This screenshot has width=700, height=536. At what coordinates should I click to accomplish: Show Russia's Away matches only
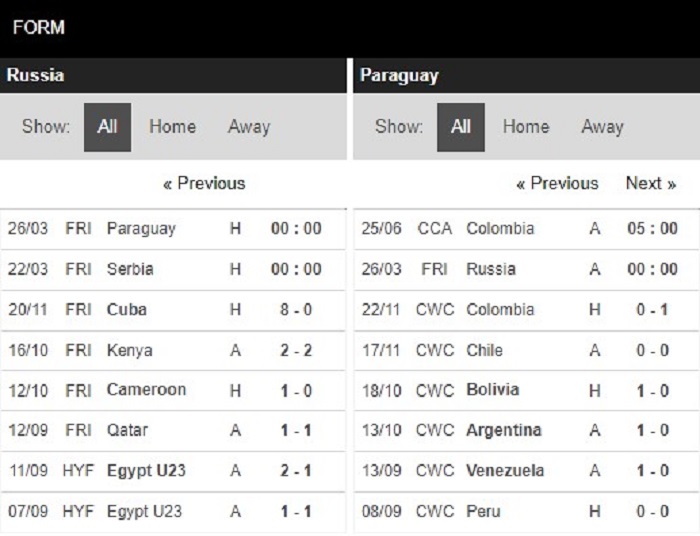click(x=249, y=127)
